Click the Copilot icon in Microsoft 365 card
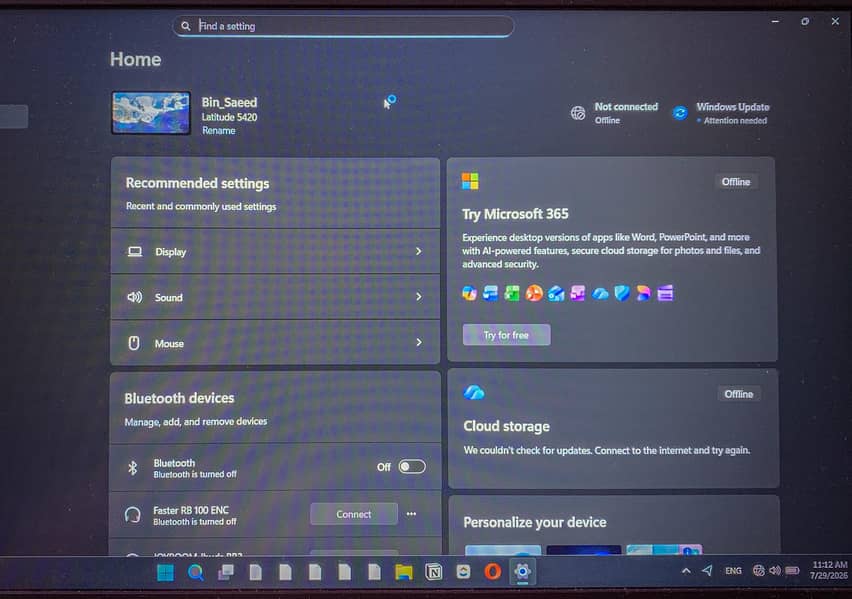 coord(469,294)
